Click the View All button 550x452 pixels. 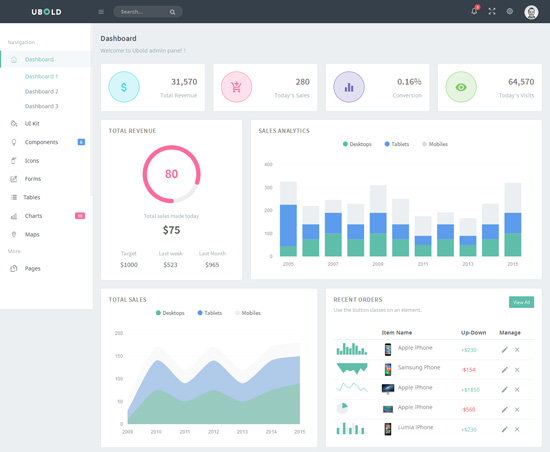coord(521,302)
